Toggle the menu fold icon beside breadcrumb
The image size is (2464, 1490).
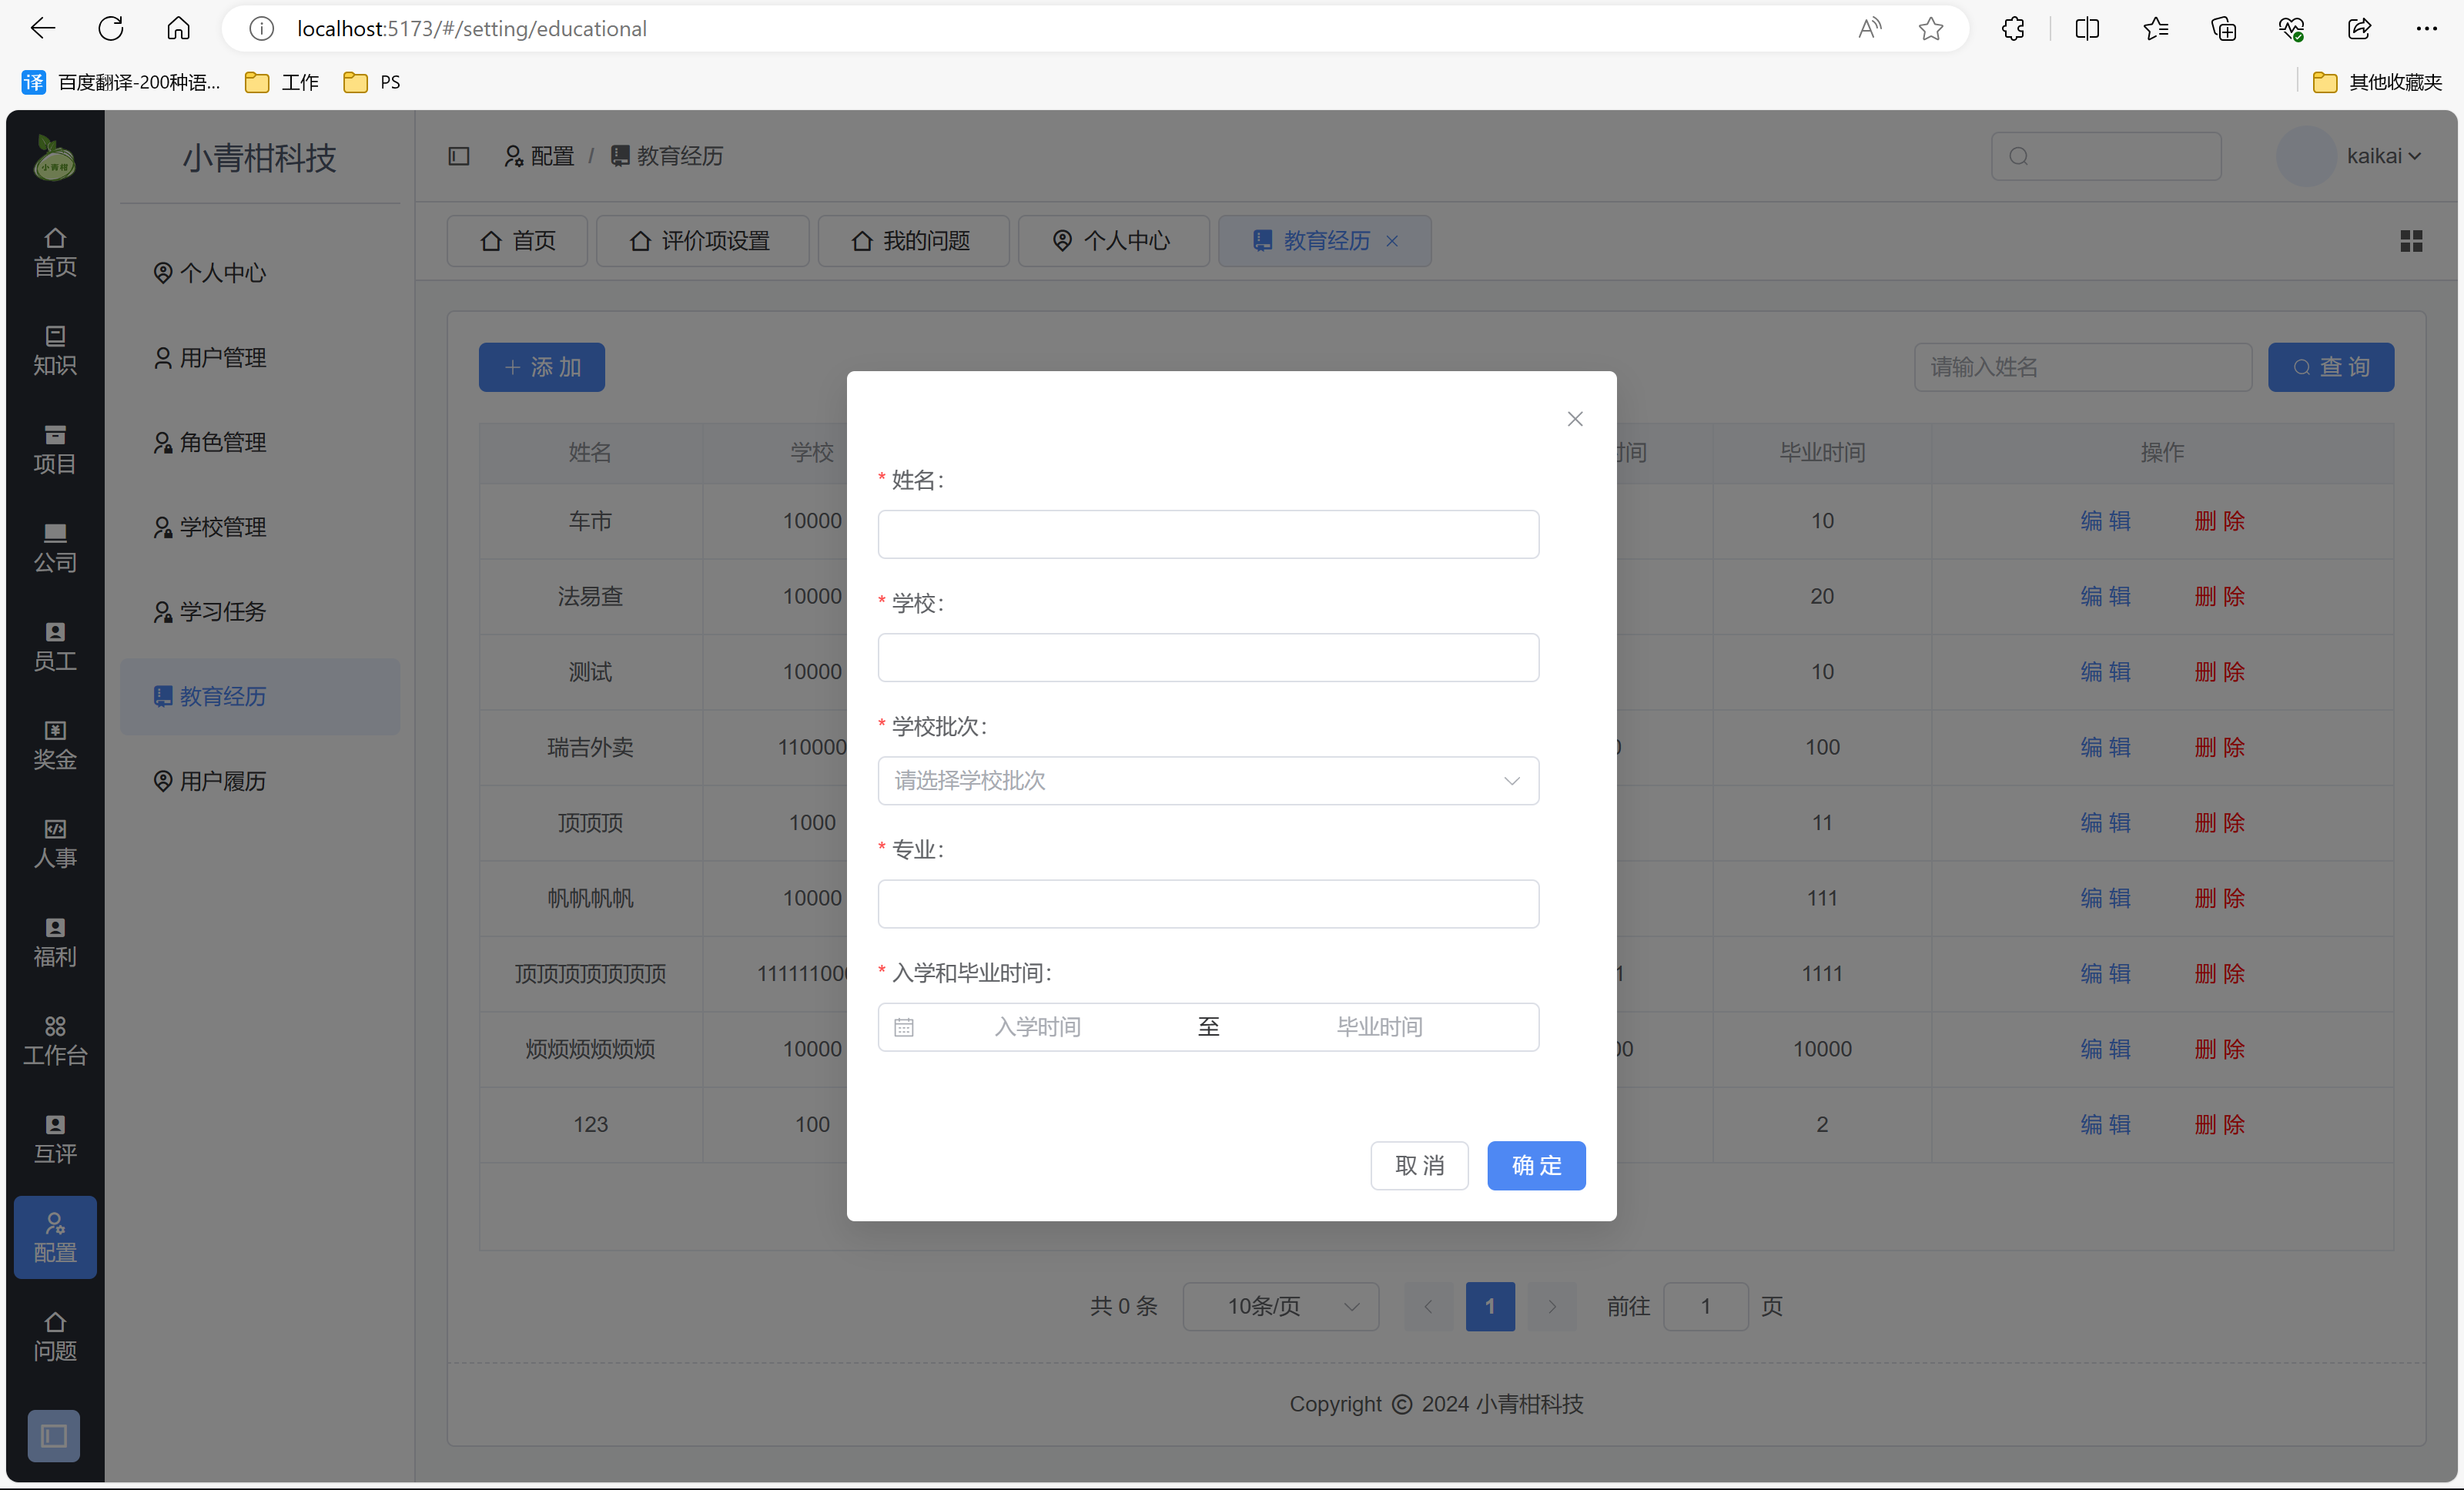[x=459, y=156]
